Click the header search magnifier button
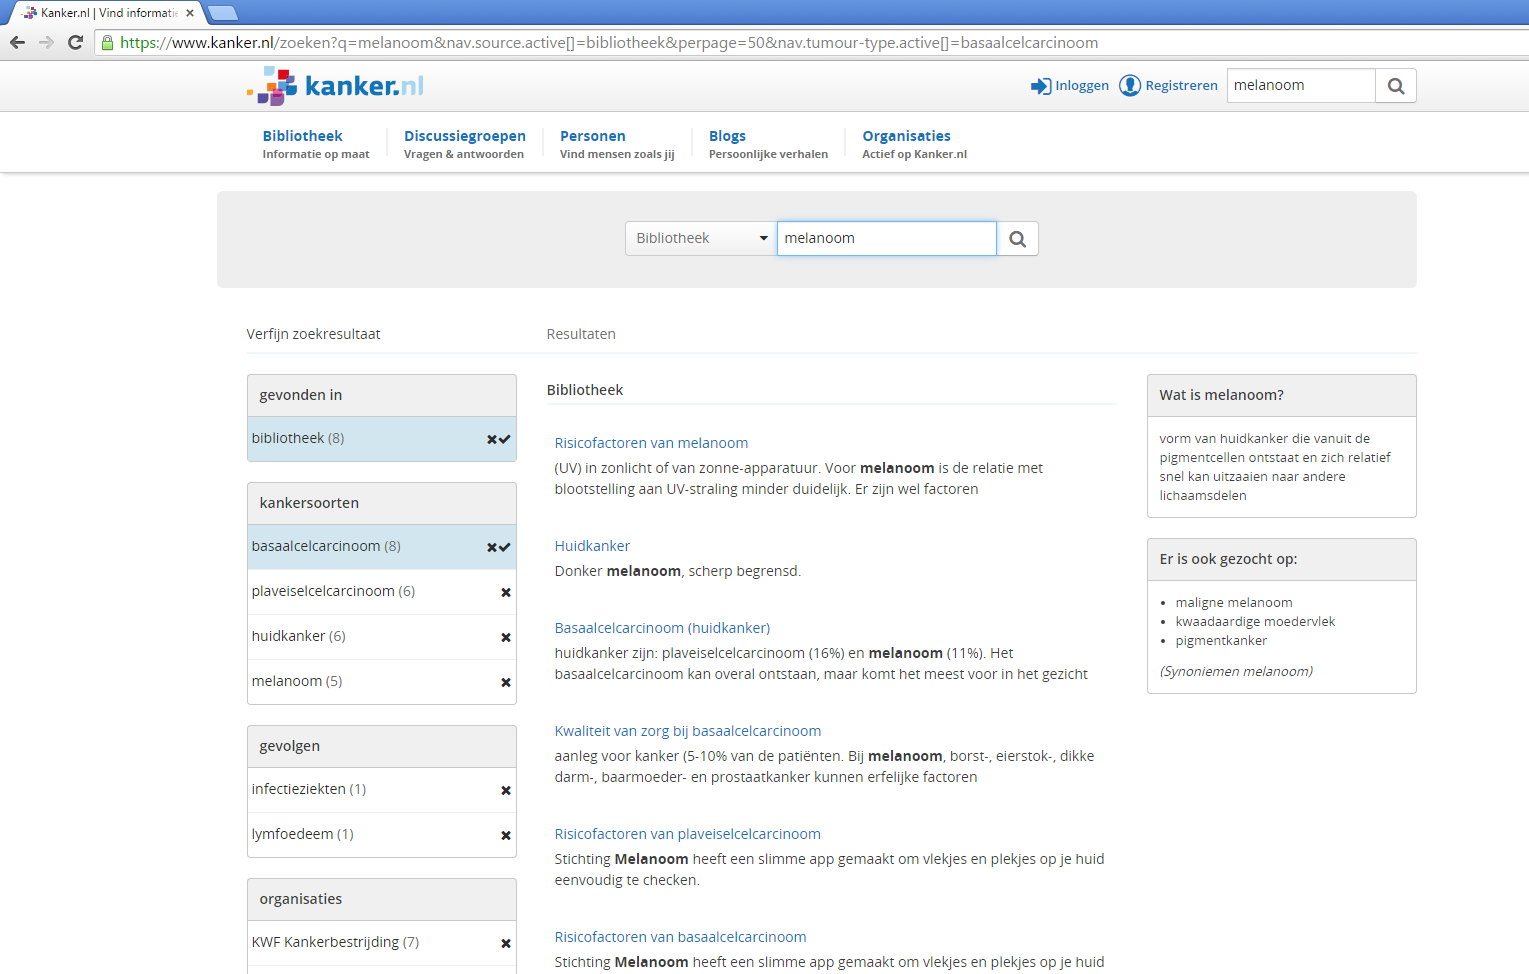 coord(1396,86)
